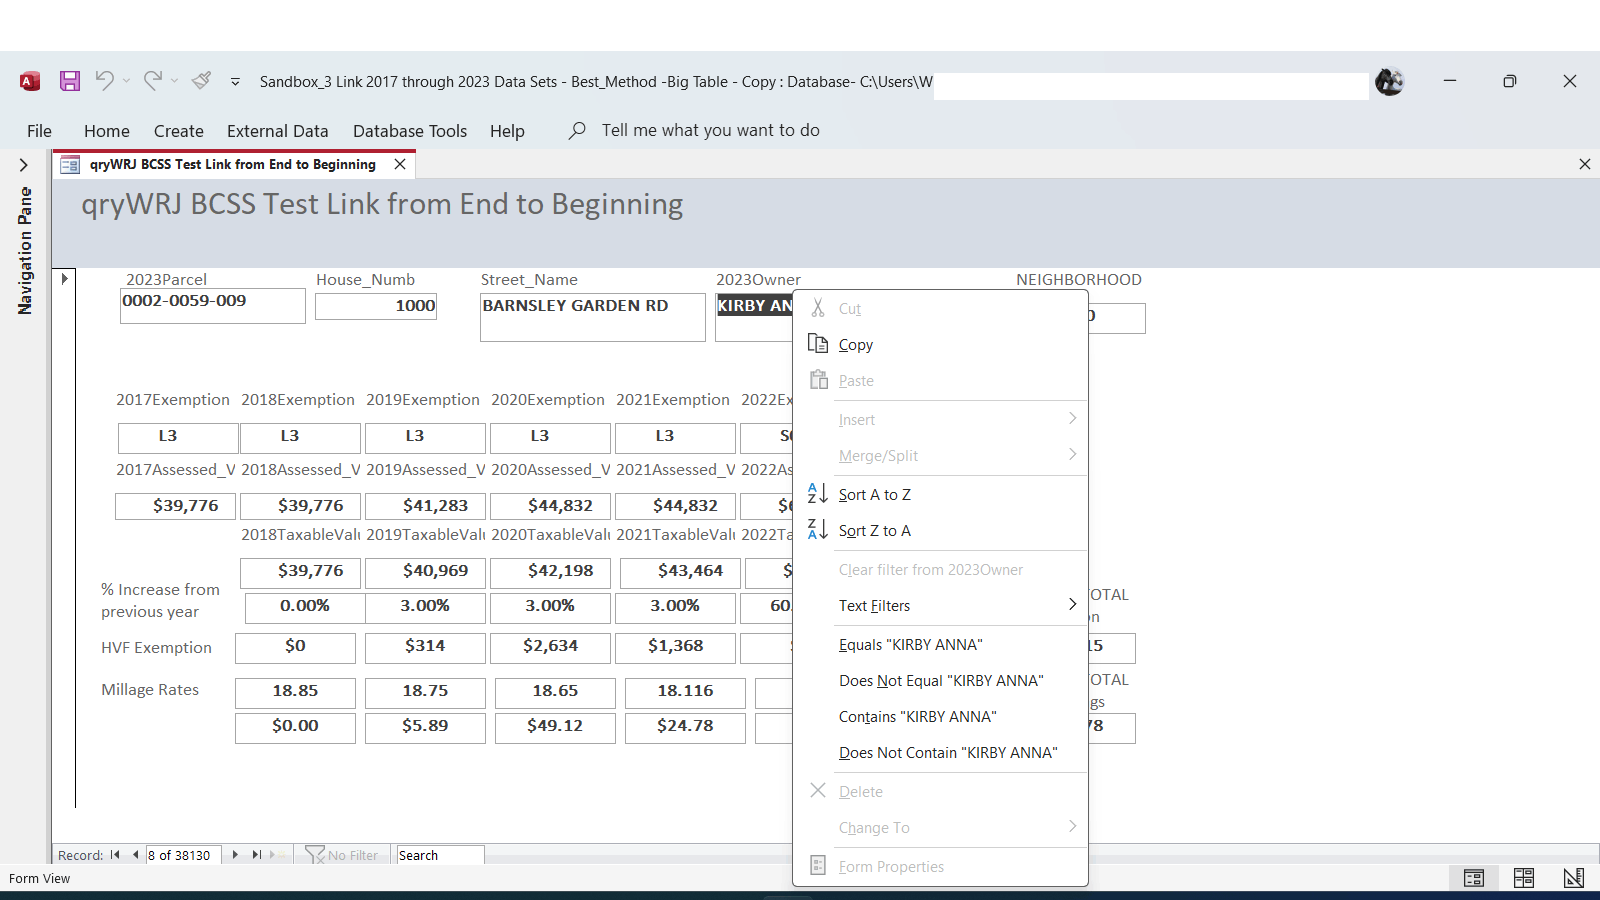This screenshot has height=900, width=1600.
Task: Open the Home ribbon tab
Action: point(107,131)
